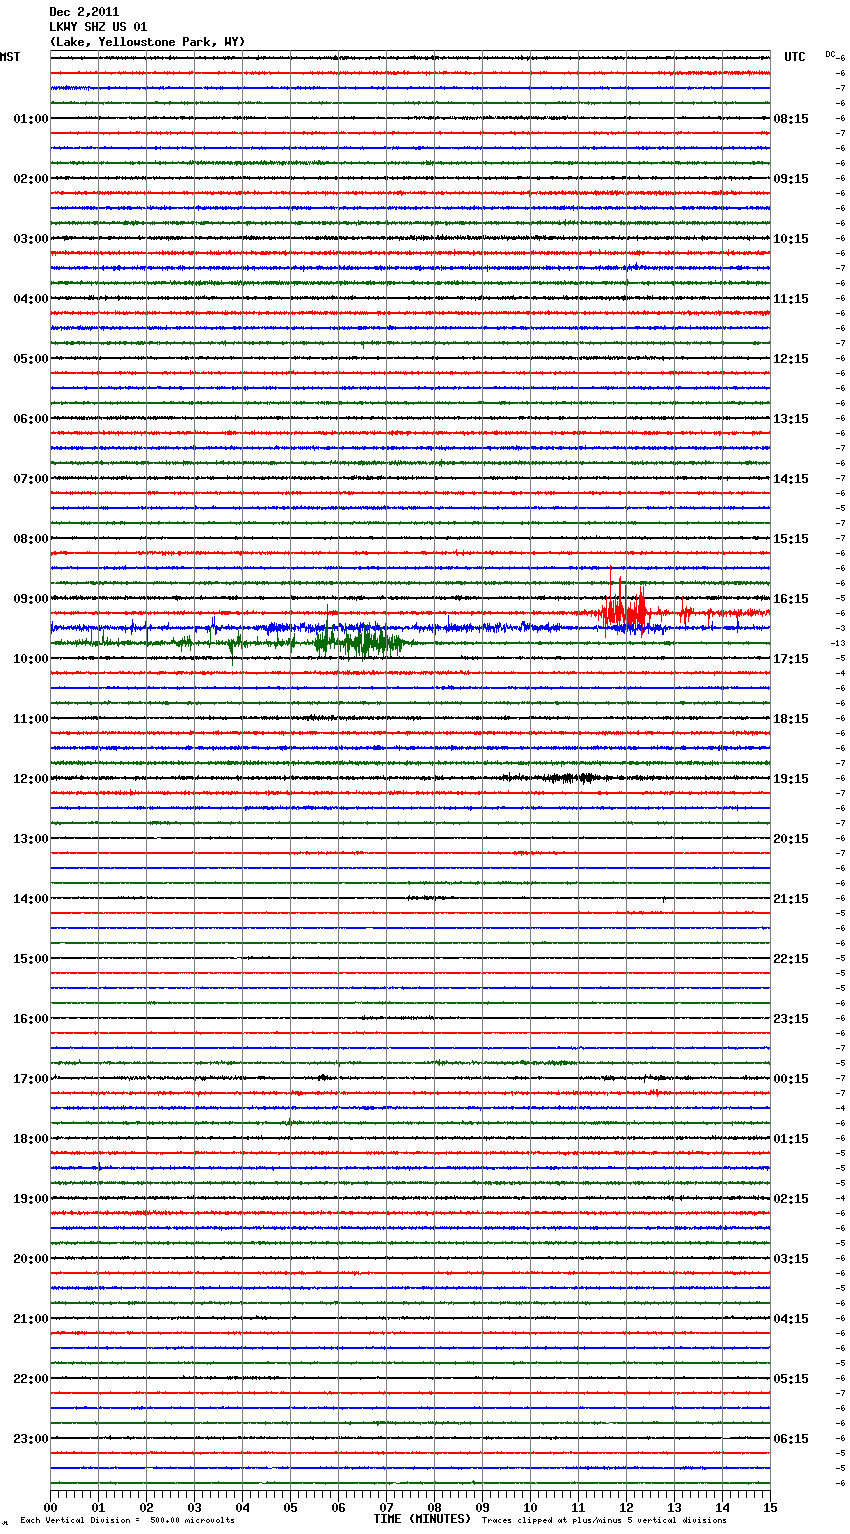Select the station code LKWY SHZ US 01
This screenshot has height=1534, width=850.
[x=98, y=27]
